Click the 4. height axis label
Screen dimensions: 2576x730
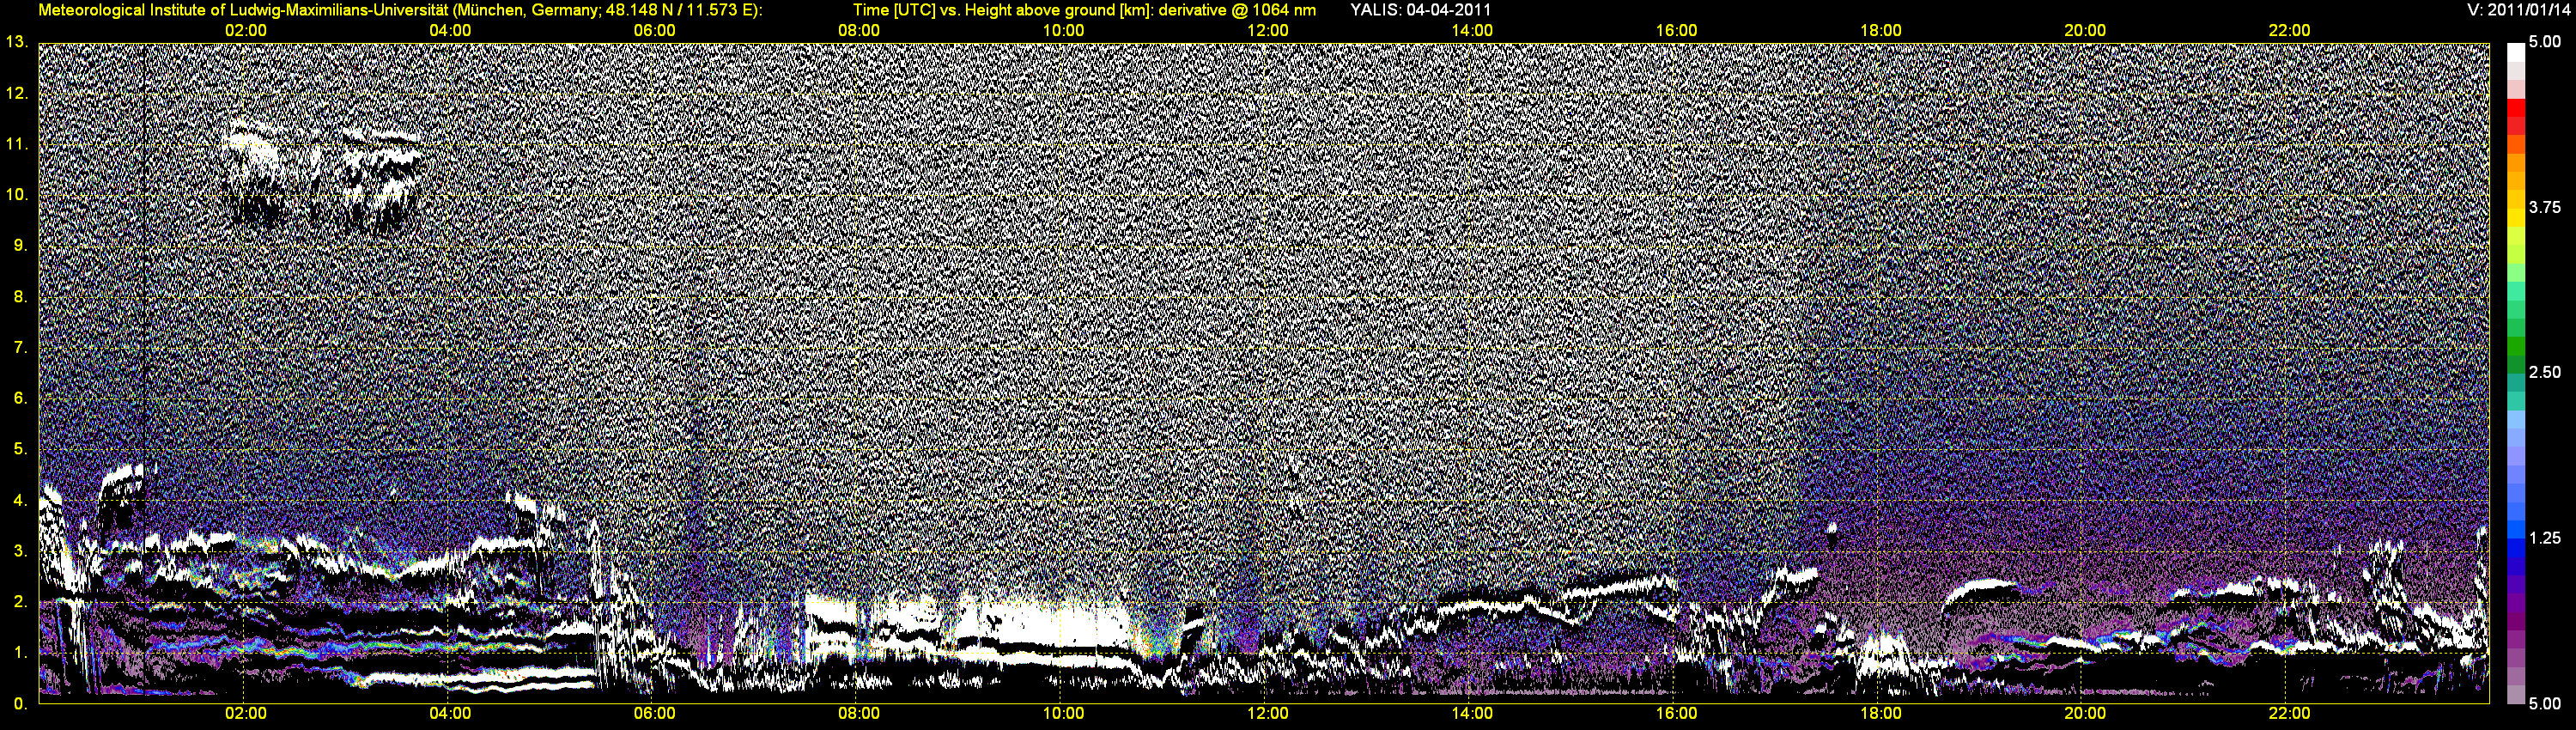pyautogui.click(x=20, y=500)
